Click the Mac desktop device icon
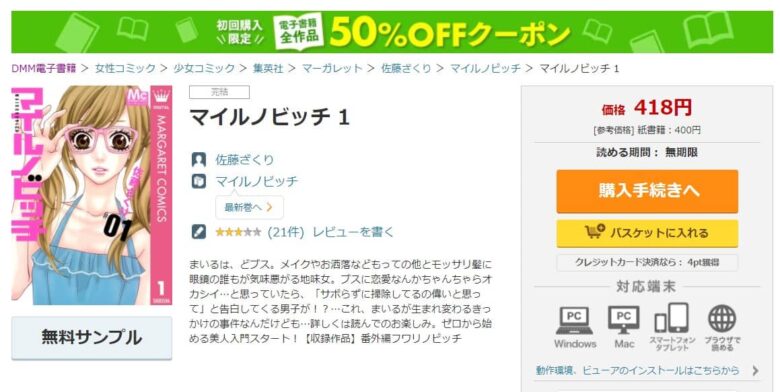780x392 pixels. click(x=624, y=321)
